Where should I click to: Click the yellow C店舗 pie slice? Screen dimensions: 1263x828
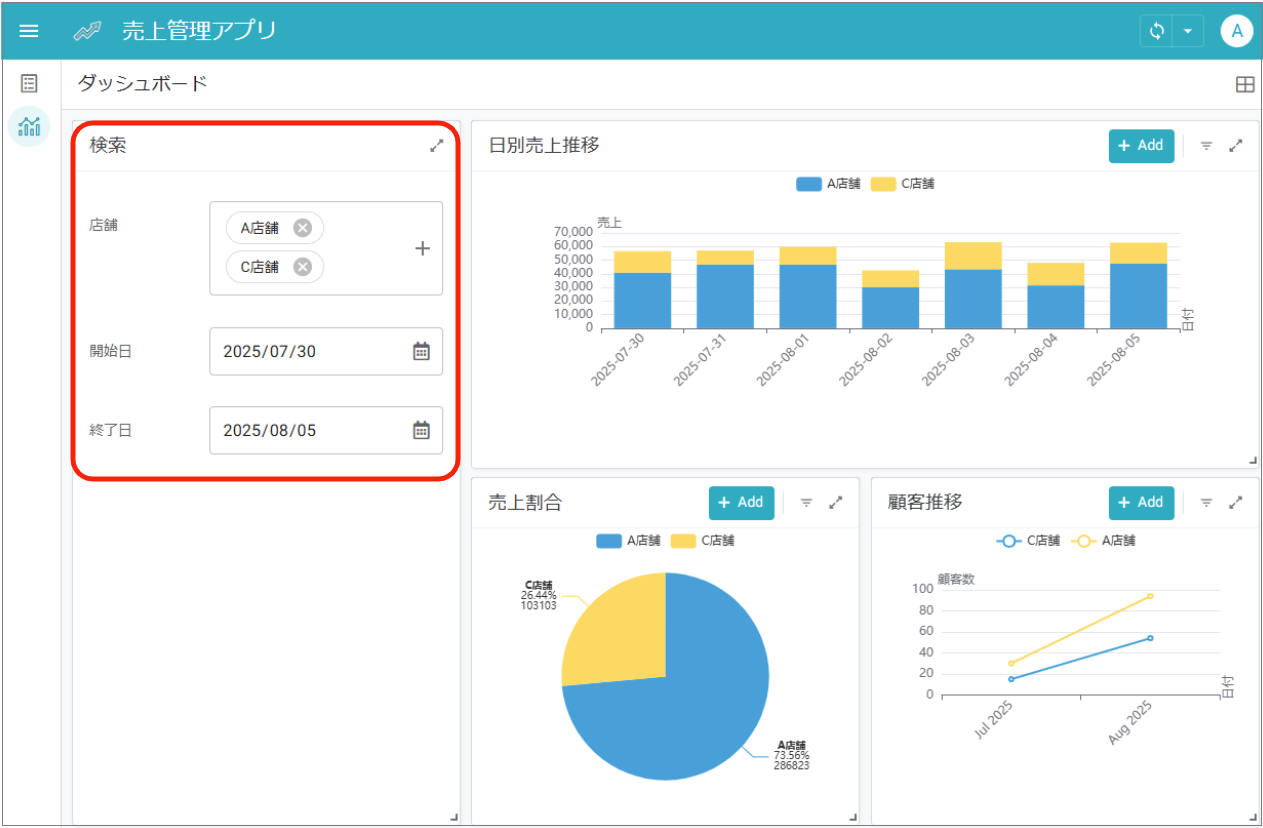pyautogui.click(x=620, y=630)
